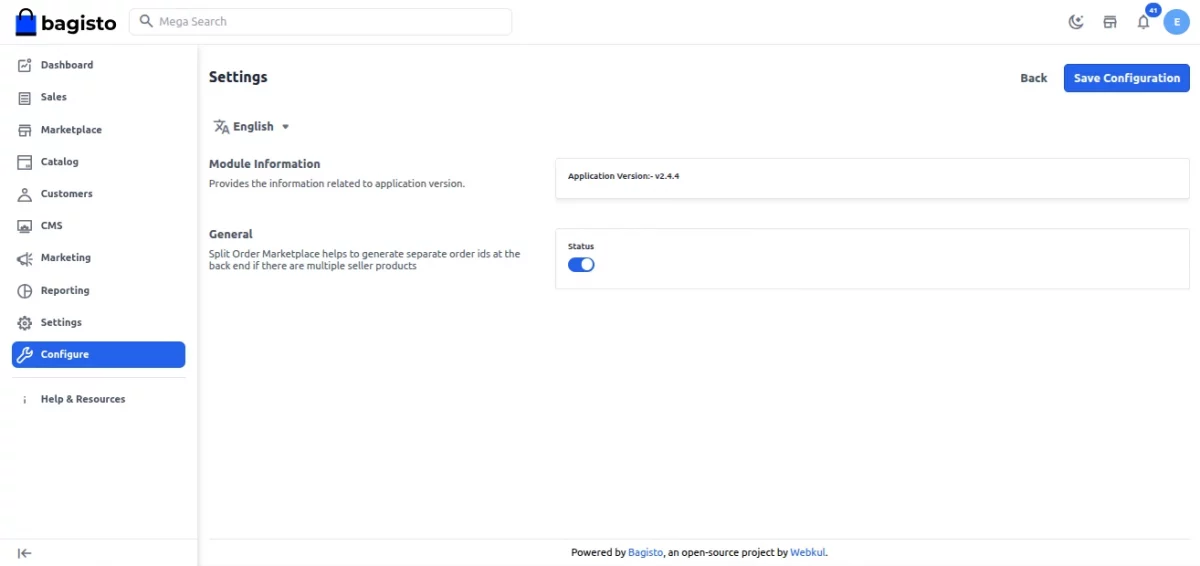
Task: Click the 'Module Information' heading
Action: click(x=265, y=164)
